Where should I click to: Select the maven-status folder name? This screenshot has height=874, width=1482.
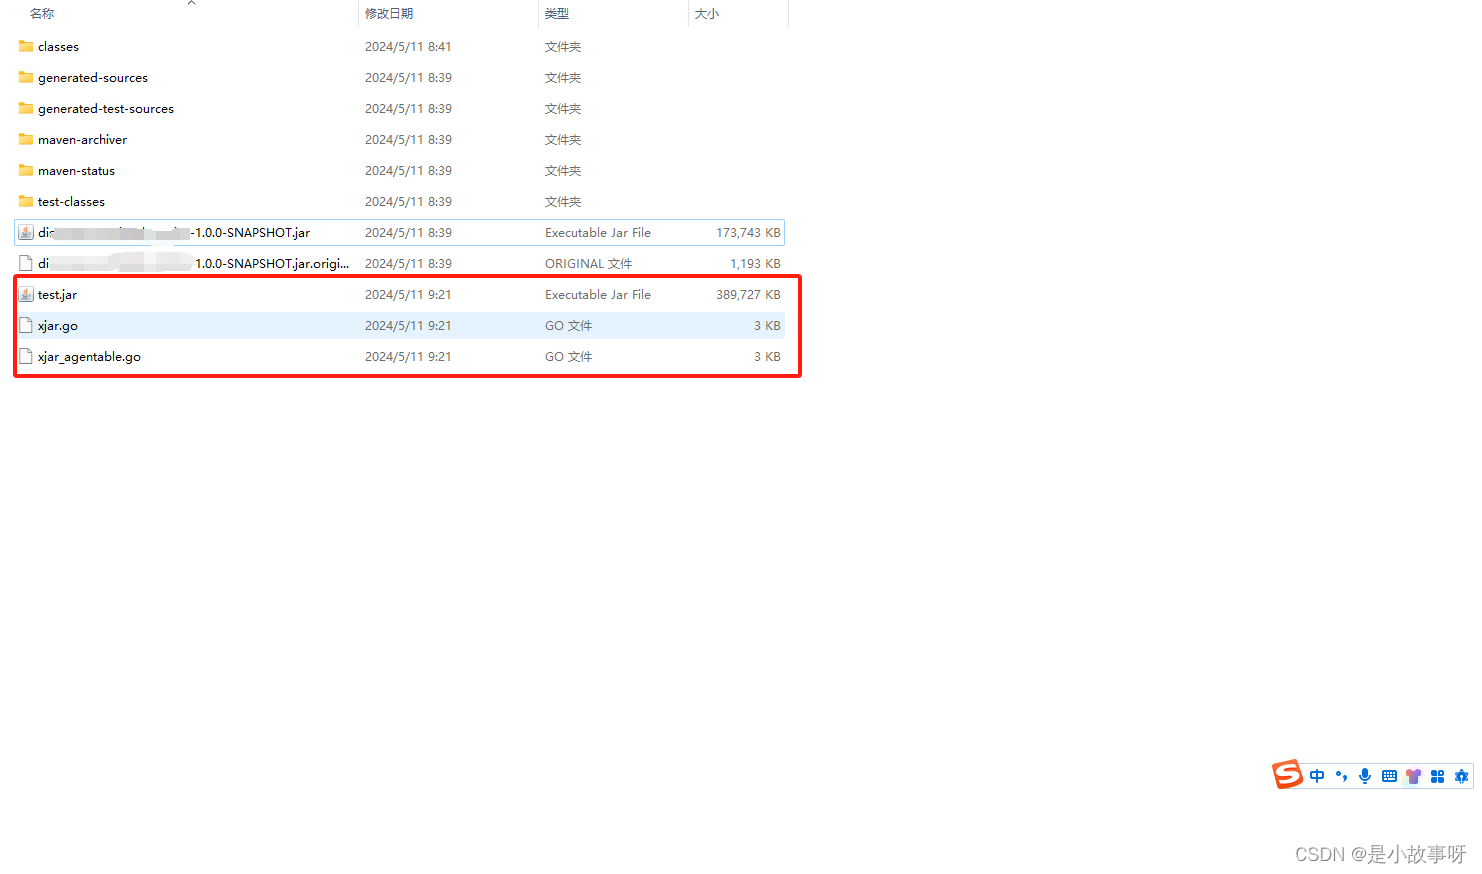[76, 170]
